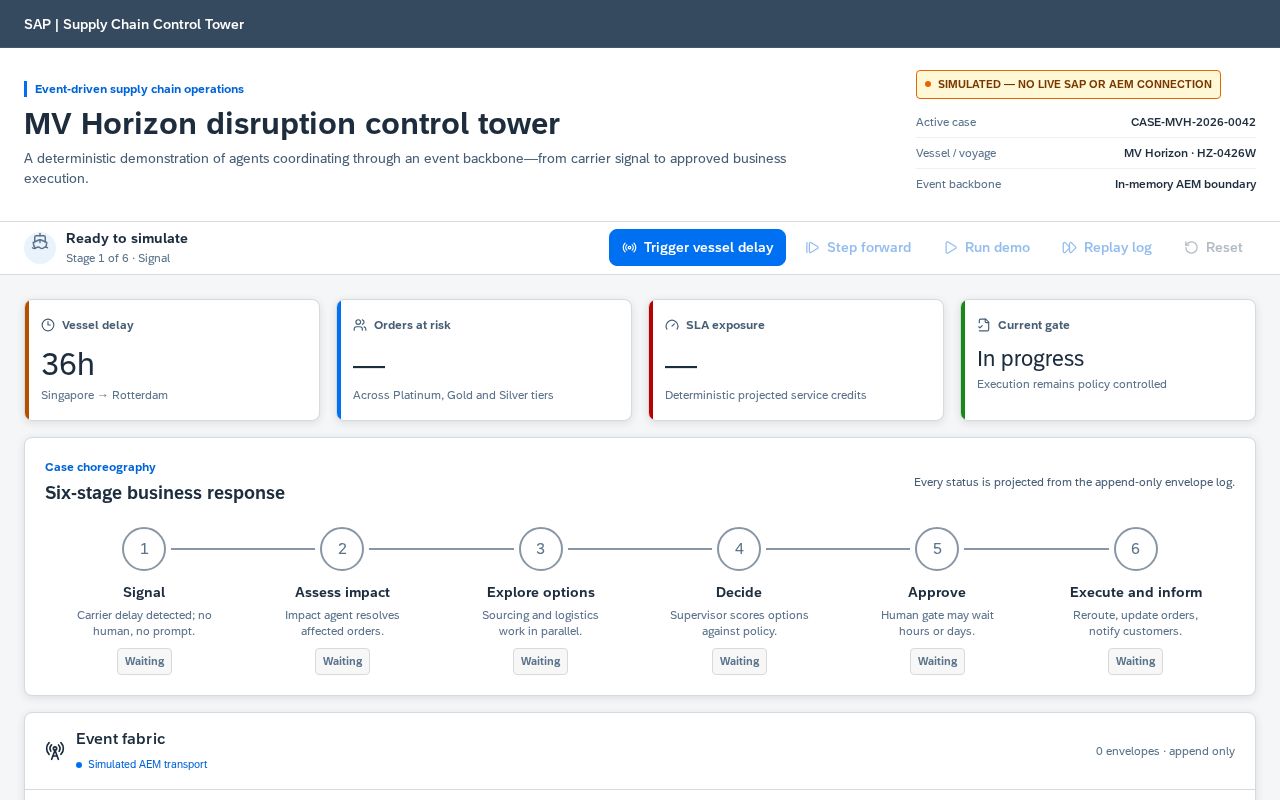Image resolution: width=1280 pixels, height=800 pixels.
Task: Click the Case choreography label
Action: tap(100, 467)
